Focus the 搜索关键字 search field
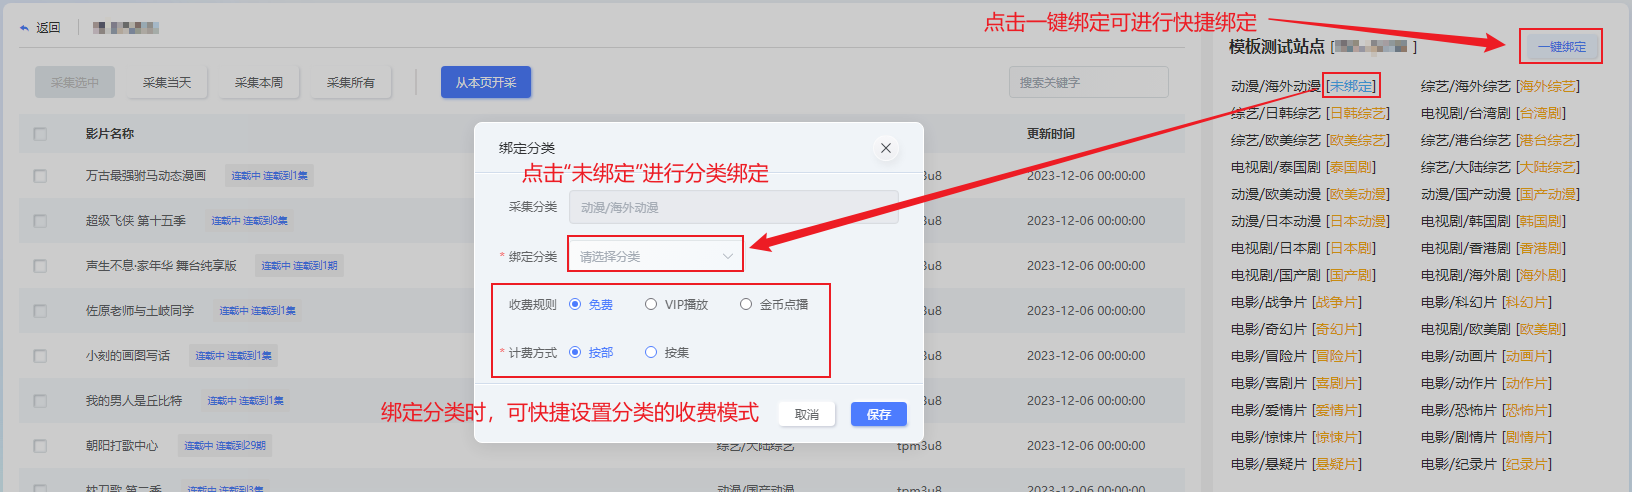The height and width of the screenshot is (492, 1632). (1088, 82)
